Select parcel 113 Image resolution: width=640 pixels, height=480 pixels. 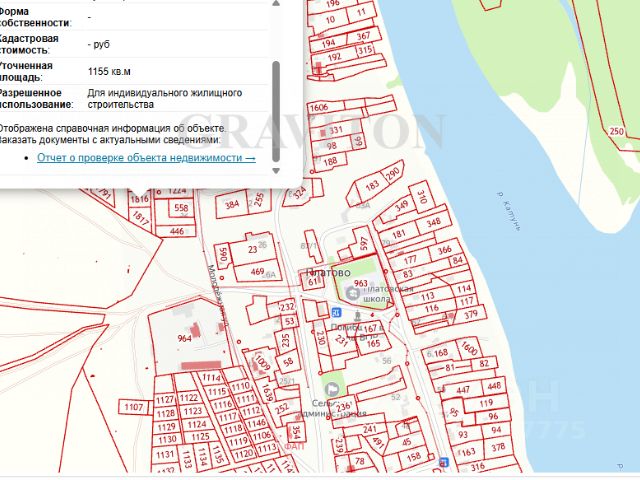pyautogui.click(x=427, y=296)
